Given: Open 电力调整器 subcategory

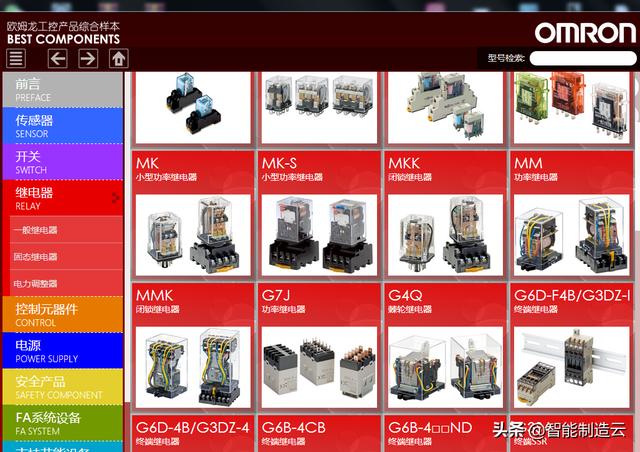Looking at the screenshot, I should [x=66, y=283].
